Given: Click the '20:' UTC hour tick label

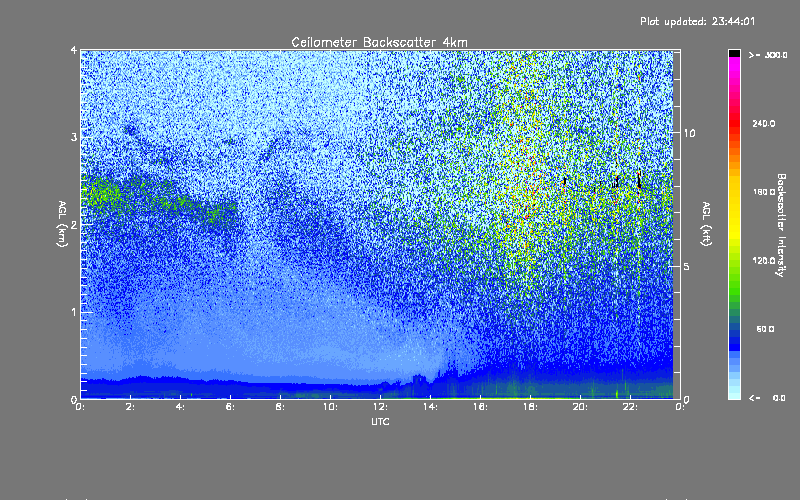Looking at the screenshot, I should [x=580, y=407].
